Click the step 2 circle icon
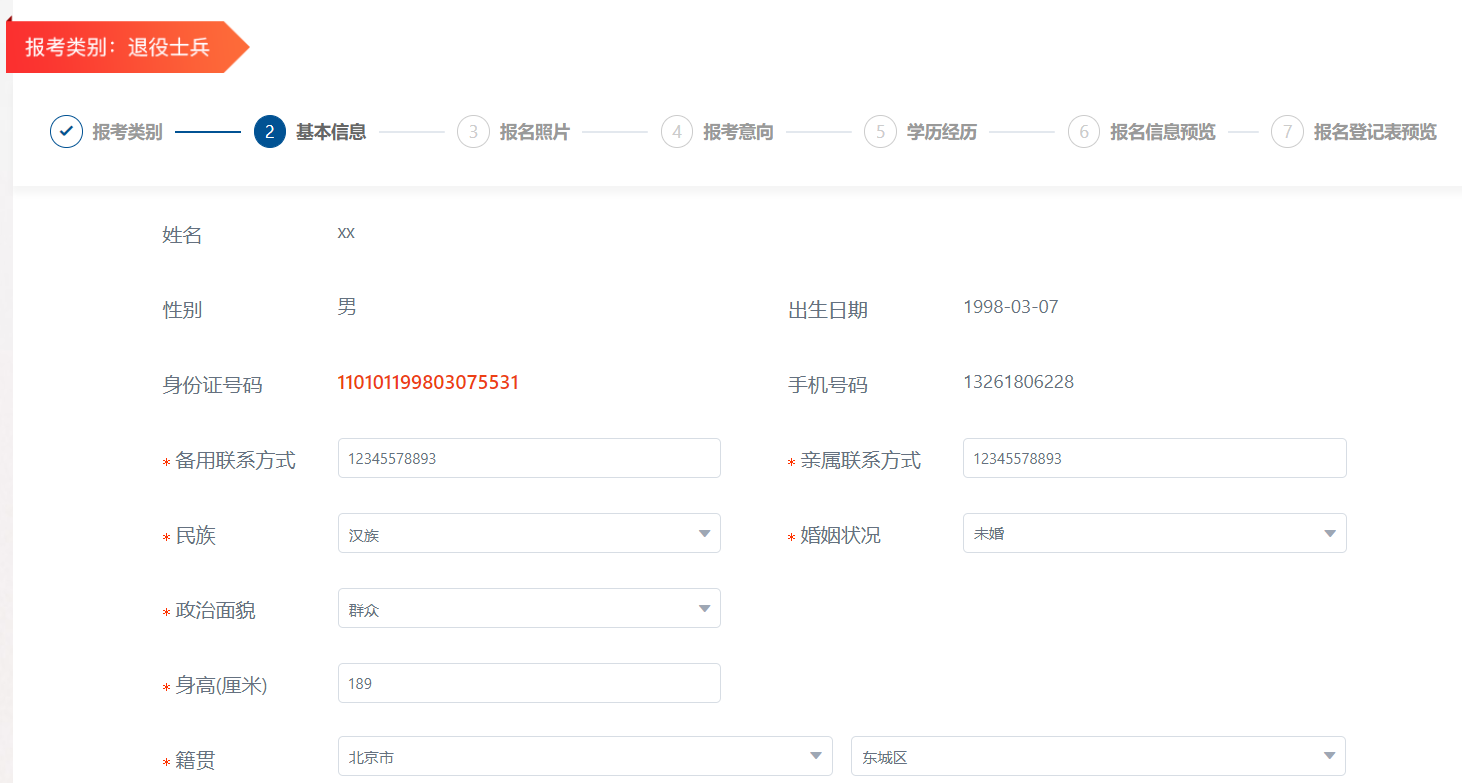Screen dimensions: 1462x783 click(x=270, y=132)
